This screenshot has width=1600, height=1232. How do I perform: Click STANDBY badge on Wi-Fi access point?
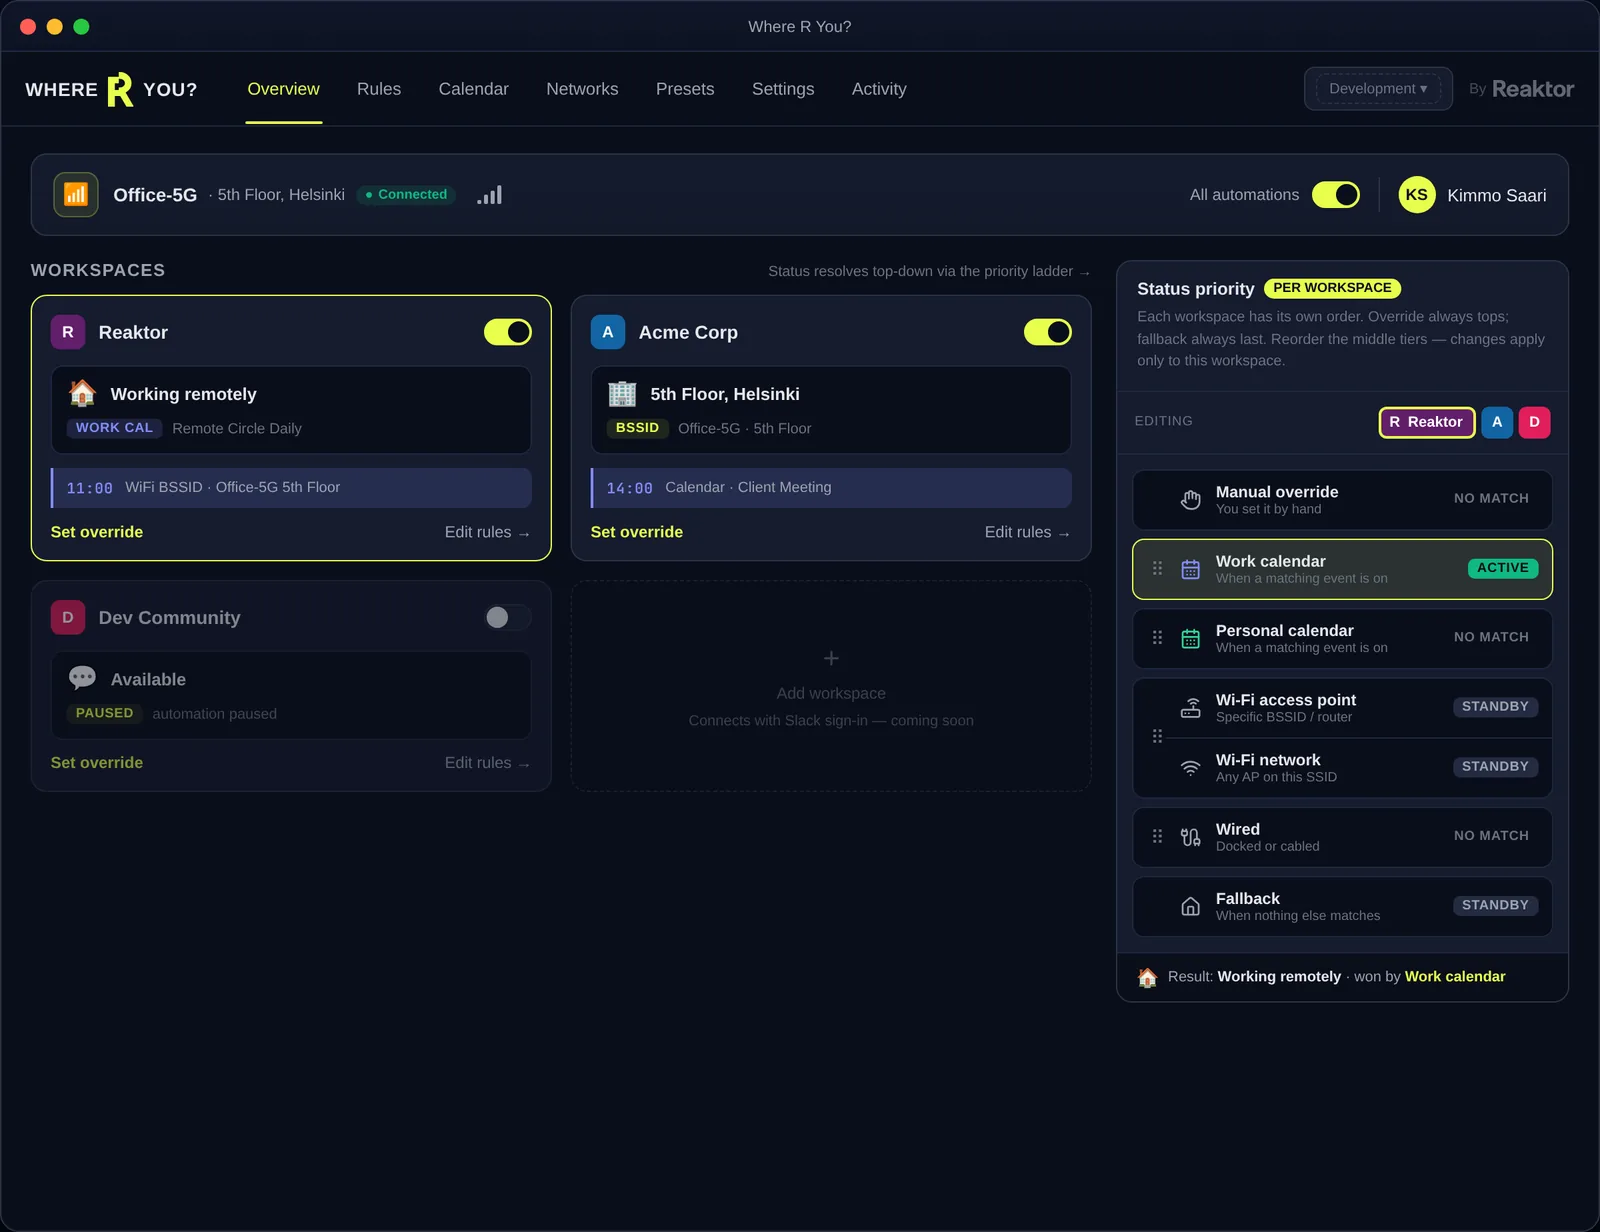tap(1495, 707)
